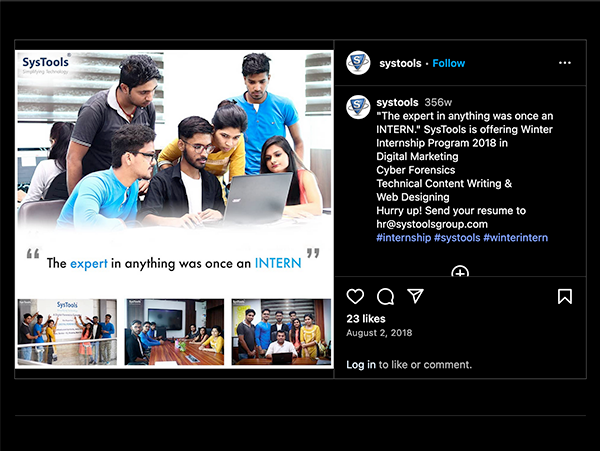Click systools avatar beside the caption
The height and width of the screenshot is (451, 600).
358,107
